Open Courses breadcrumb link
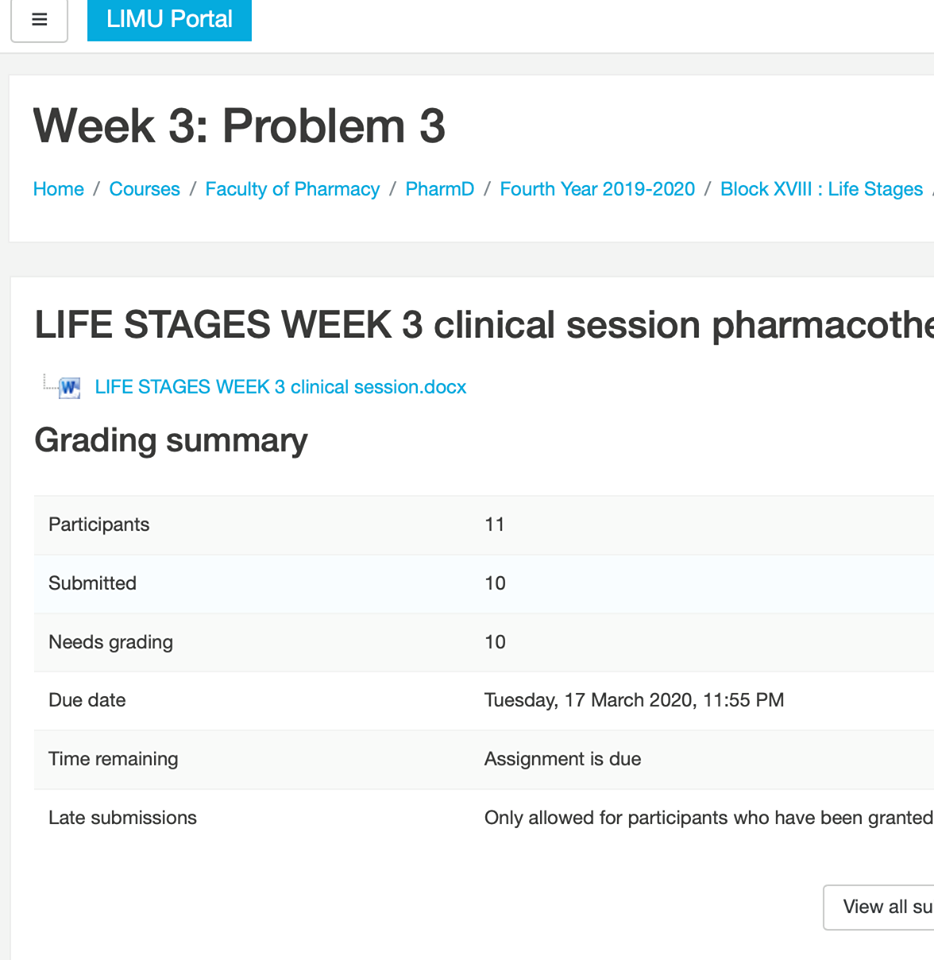934x960 pixels. [144, 189]
